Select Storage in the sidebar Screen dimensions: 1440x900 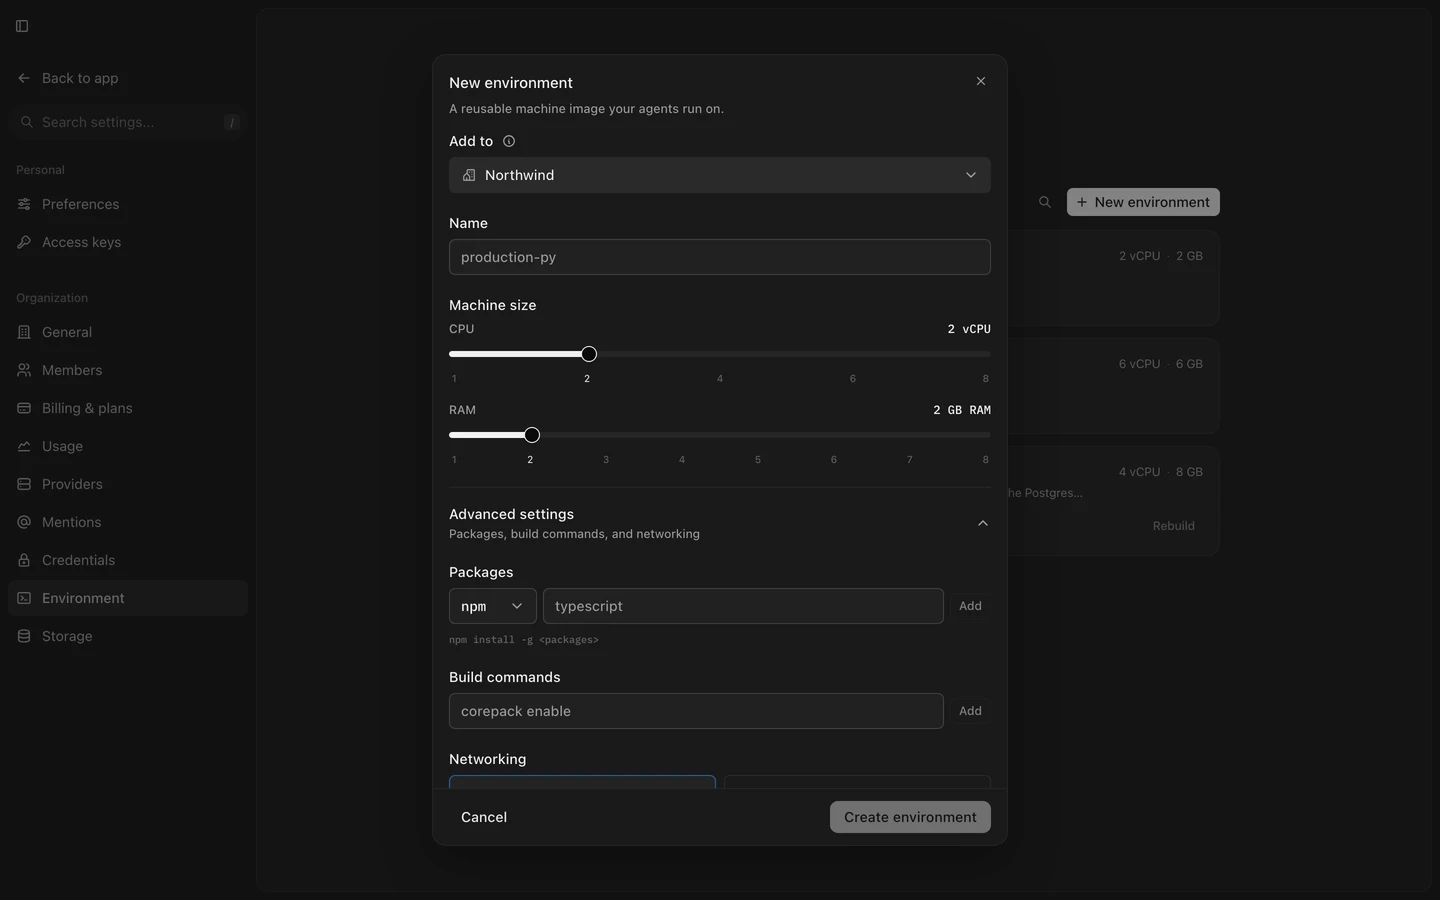pos(128,636)
